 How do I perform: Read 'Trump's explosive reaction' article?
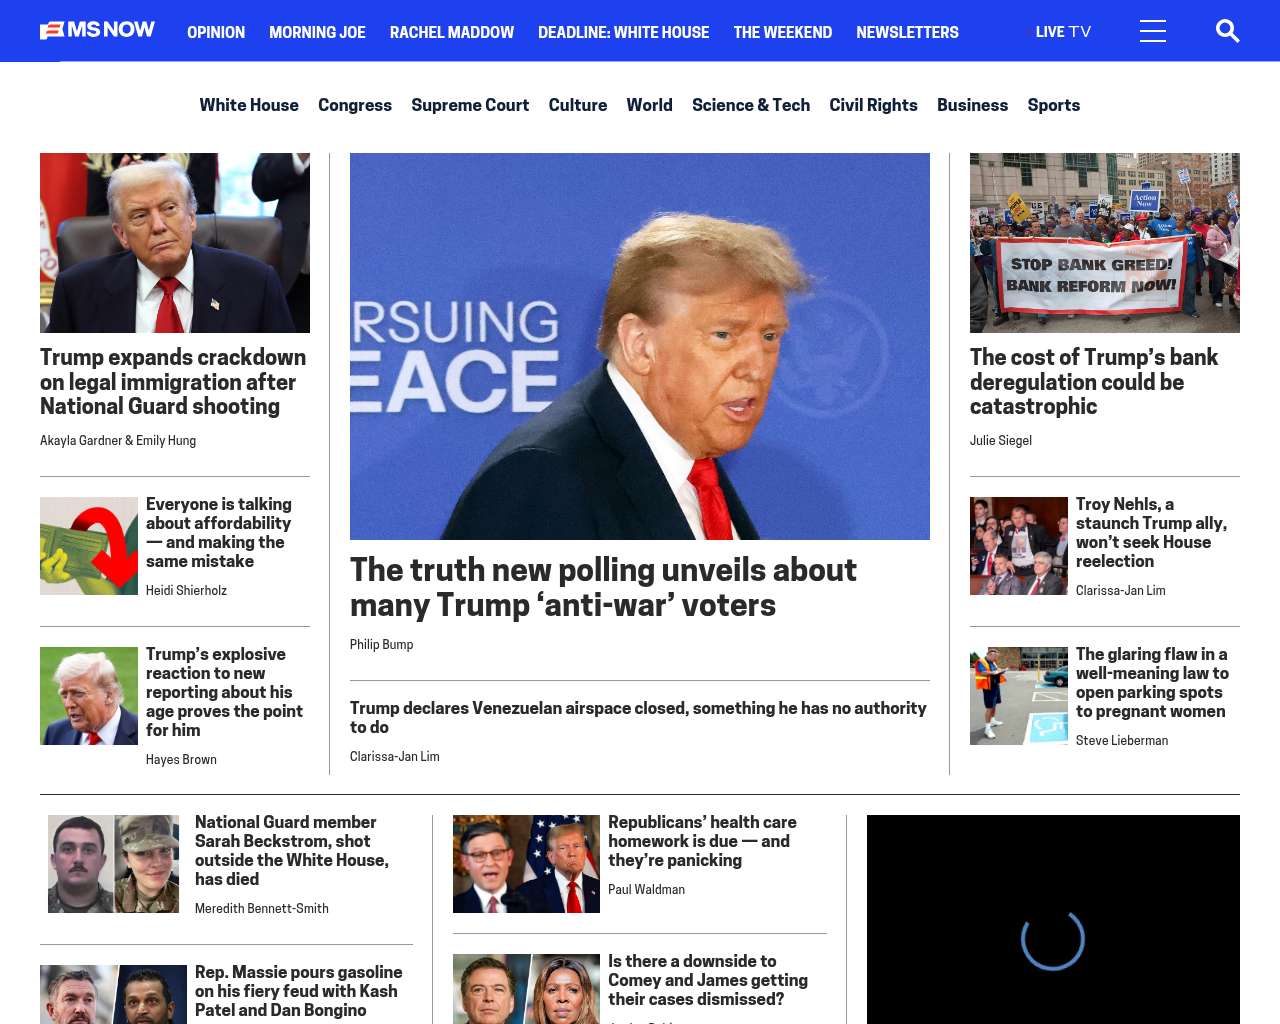(x=224, y=692)
